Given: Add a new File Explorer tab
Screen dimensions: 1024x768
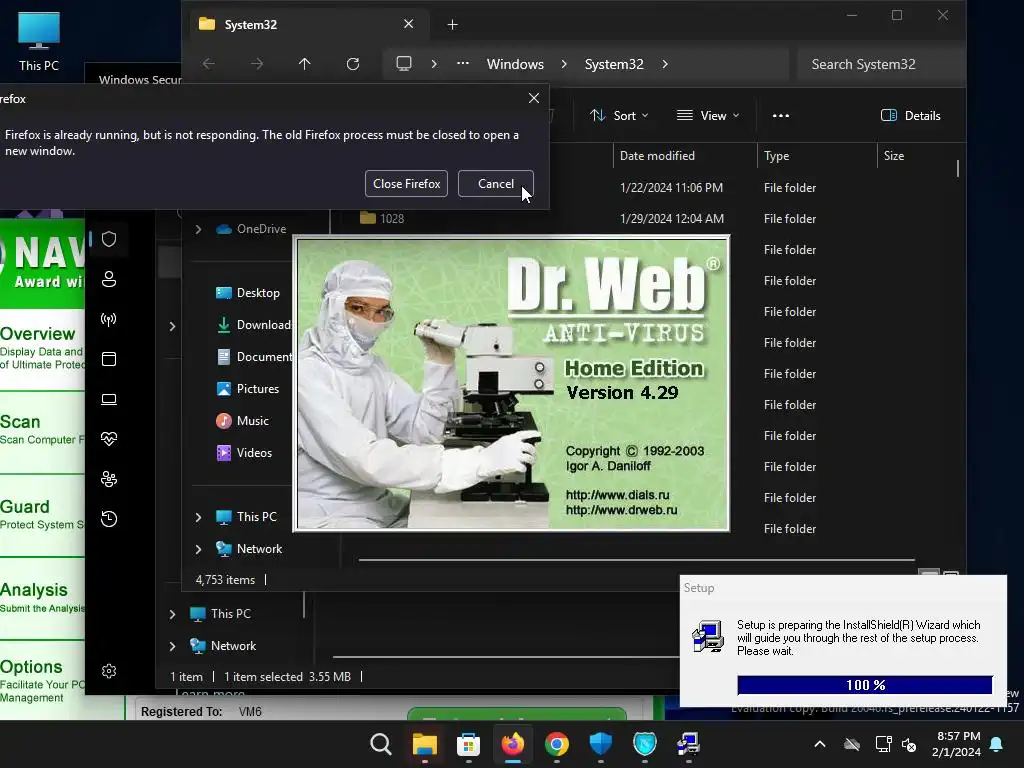Looking at the screenshot, I should click(452, 24).
